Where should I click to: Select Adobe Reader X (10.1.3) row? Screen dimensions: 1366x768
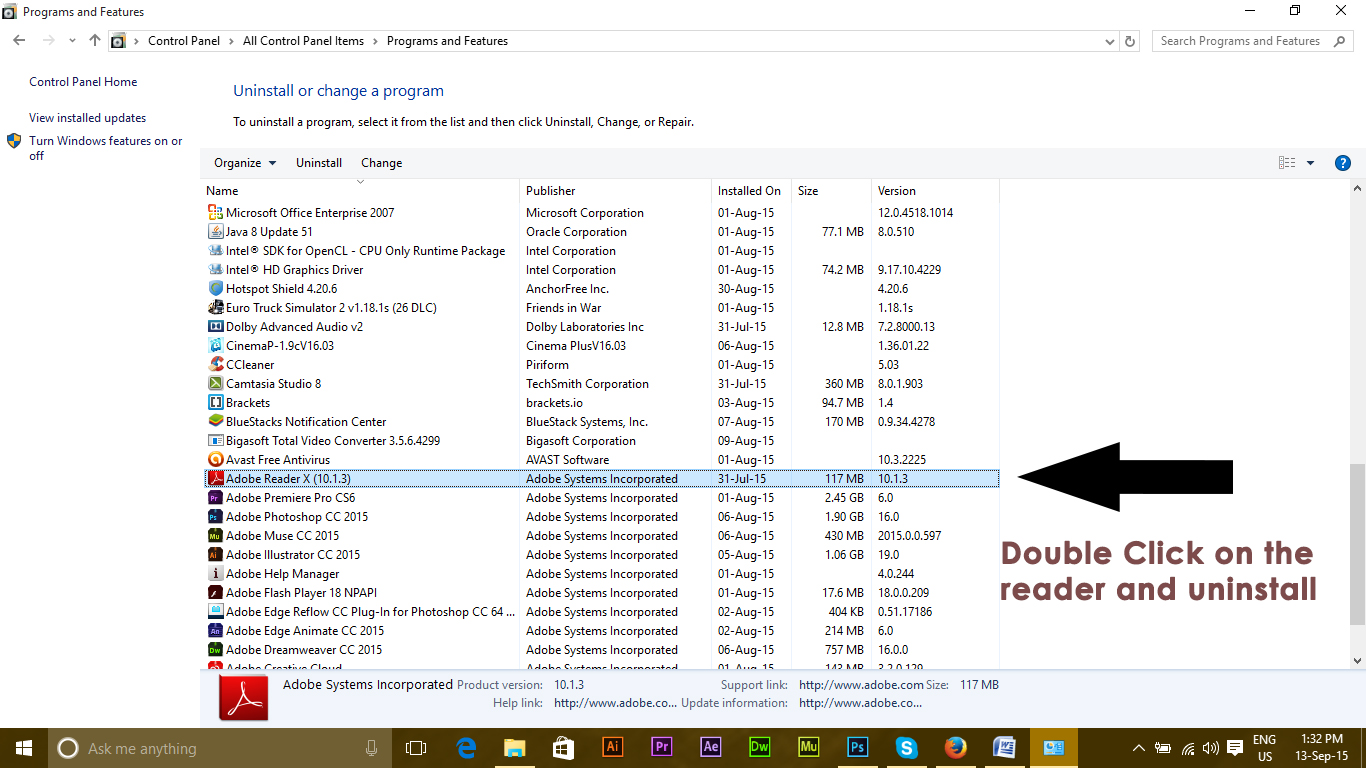[602, 479]
